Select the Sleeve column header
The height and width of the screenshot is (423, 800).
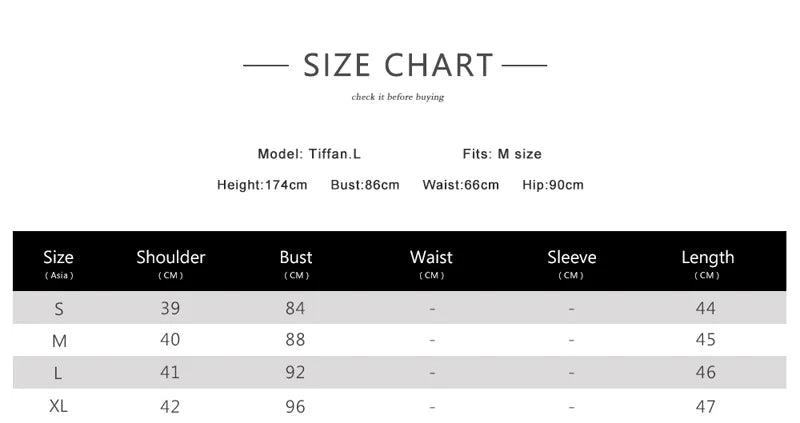pos(571,263)
